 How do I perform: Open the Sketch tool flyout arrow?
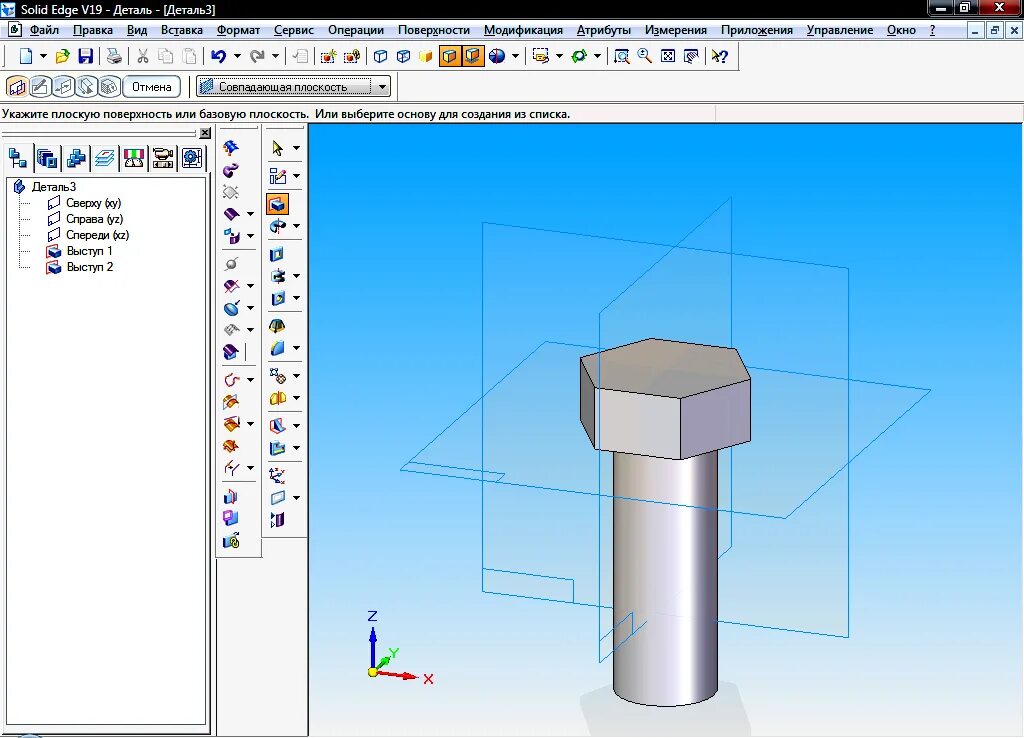tap(296, 176)
